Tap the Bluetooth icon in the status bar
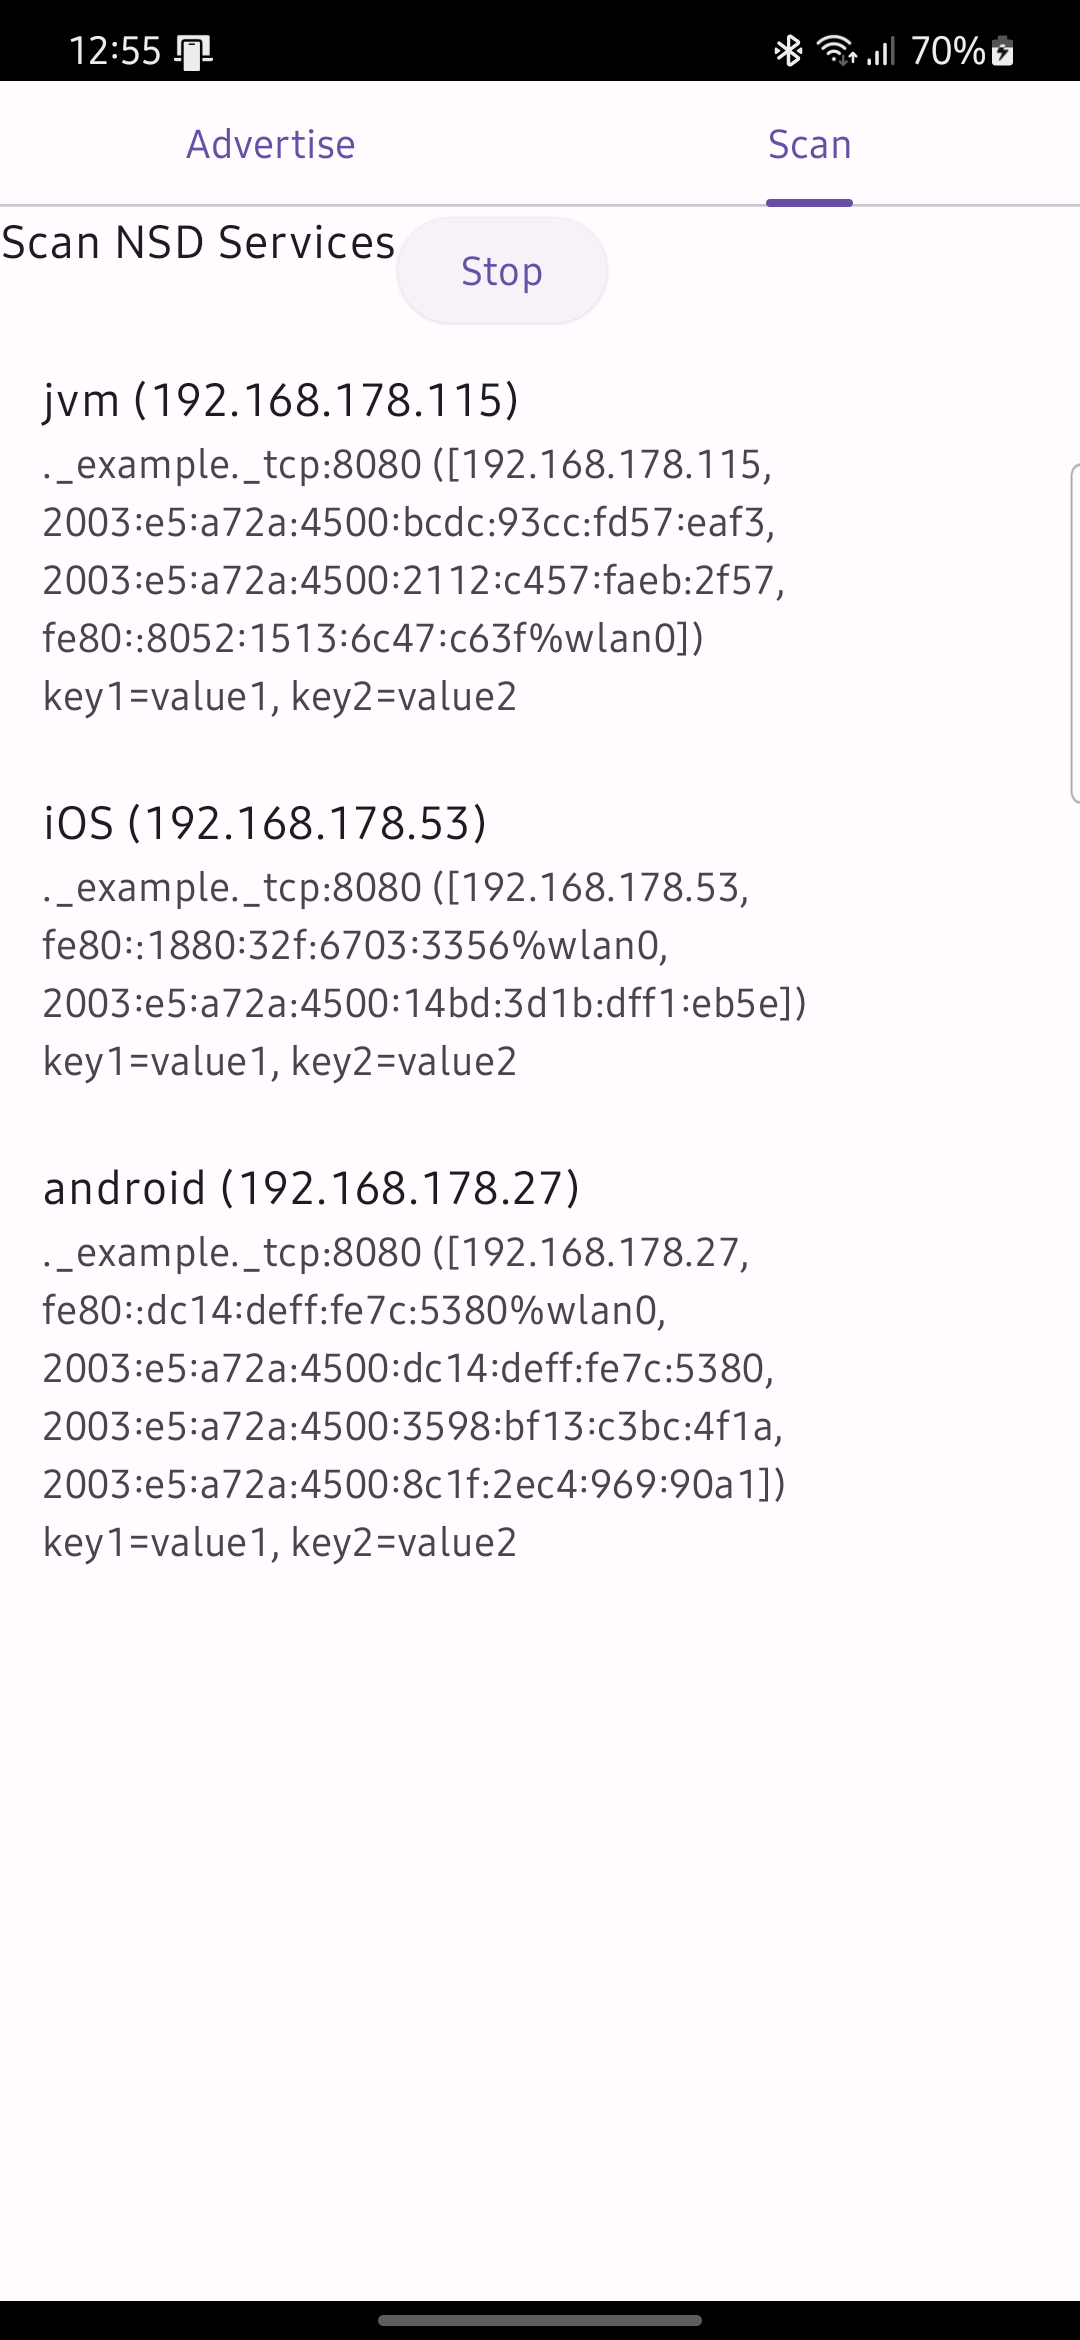This screenshot has height=2340, width=1080. pos(788,49)
